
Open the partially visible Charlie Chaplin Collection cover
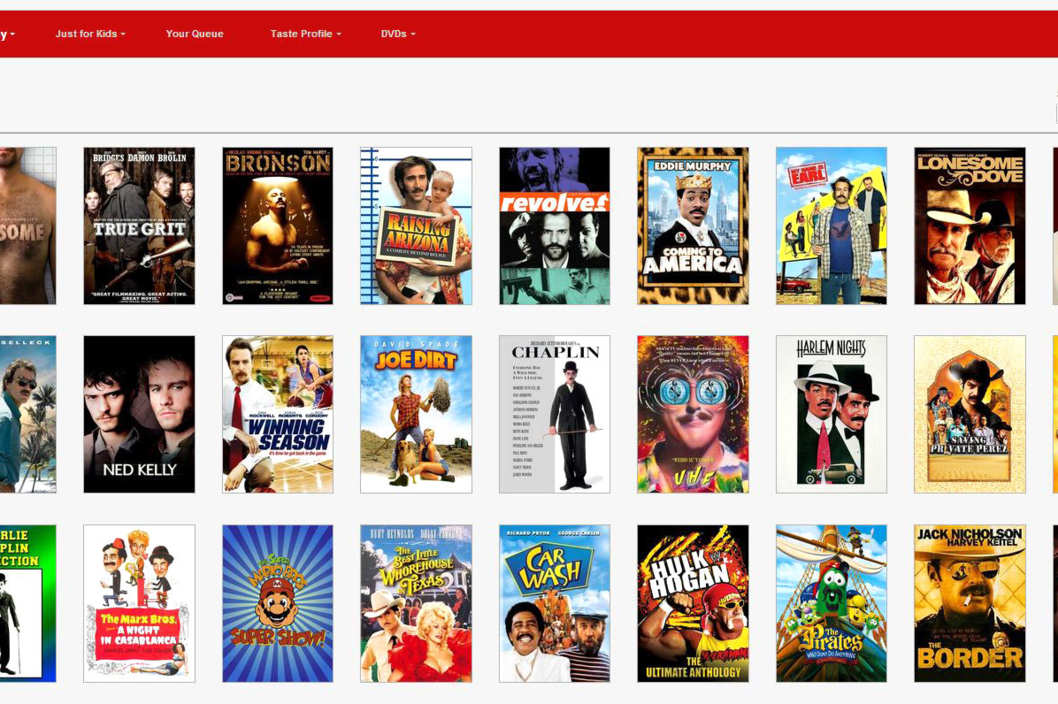coord(28,603)
